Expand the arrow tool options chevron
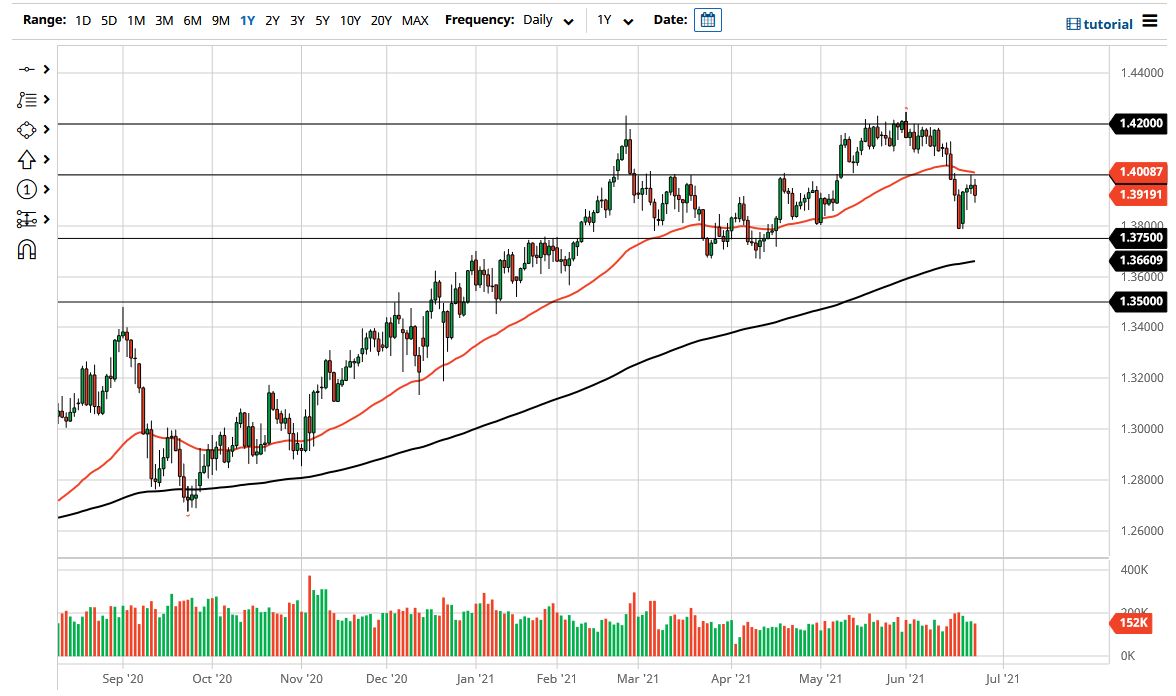This screenshot has height=696, width=1176. coord(46,159)
